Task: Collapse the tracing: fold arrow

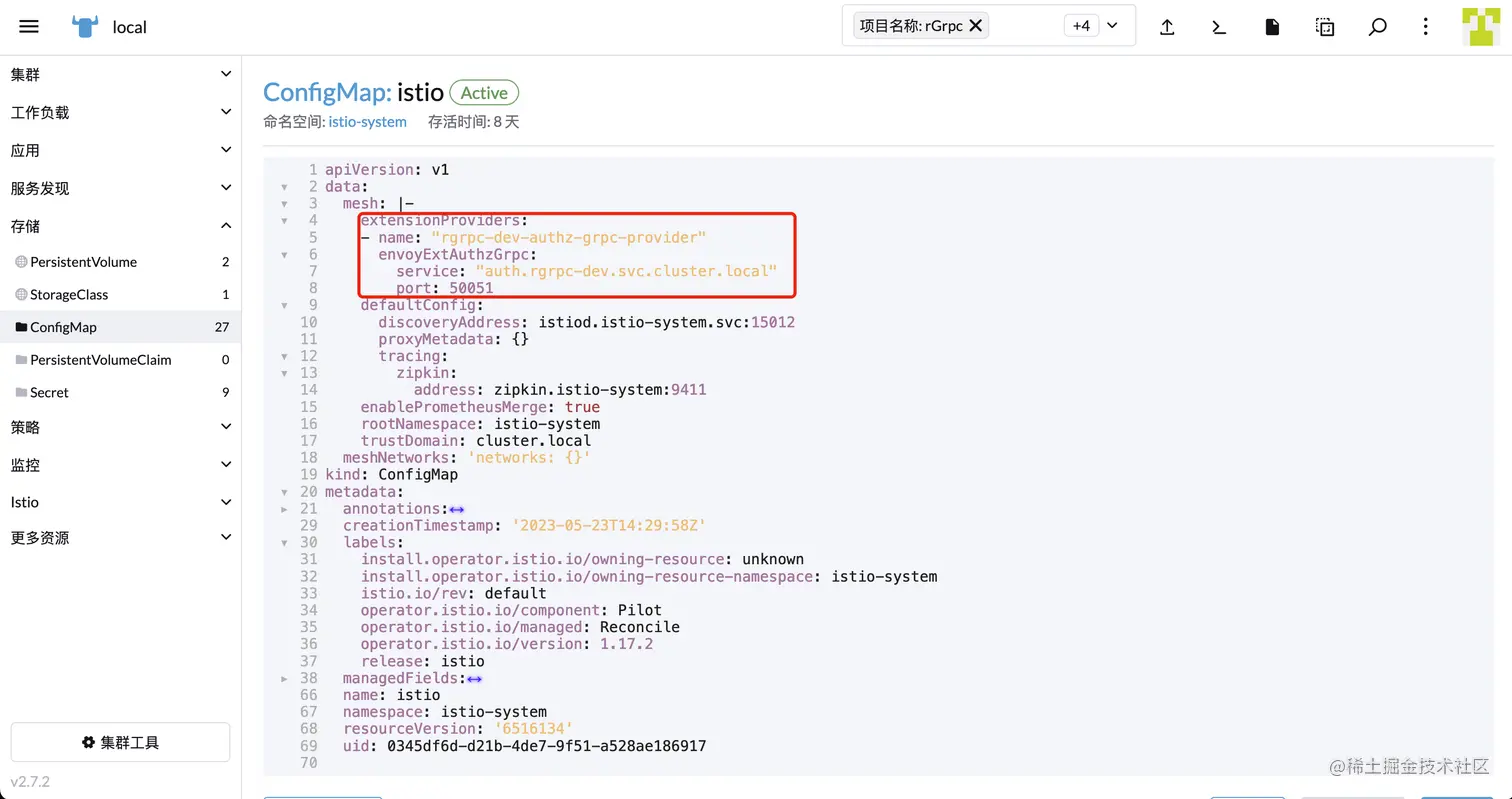Action: click(284, 357)
